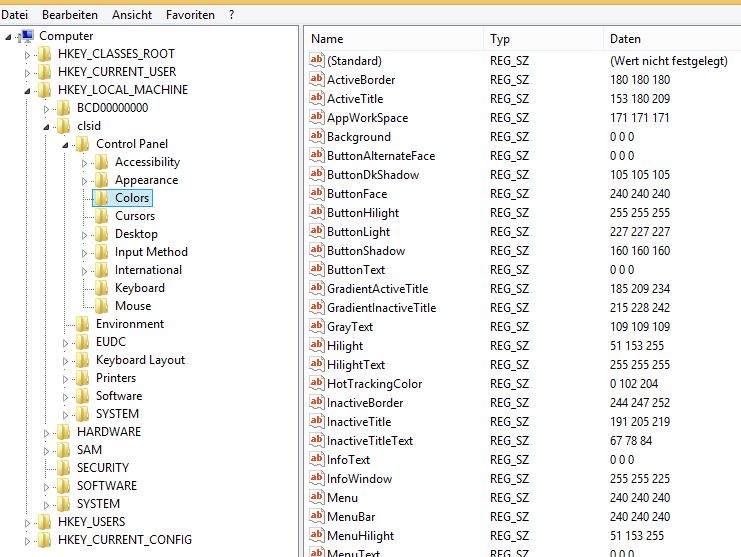Collapse the clsid node arrow
Image resolution: width=741 pixels, height=557 pixels.
46,127
